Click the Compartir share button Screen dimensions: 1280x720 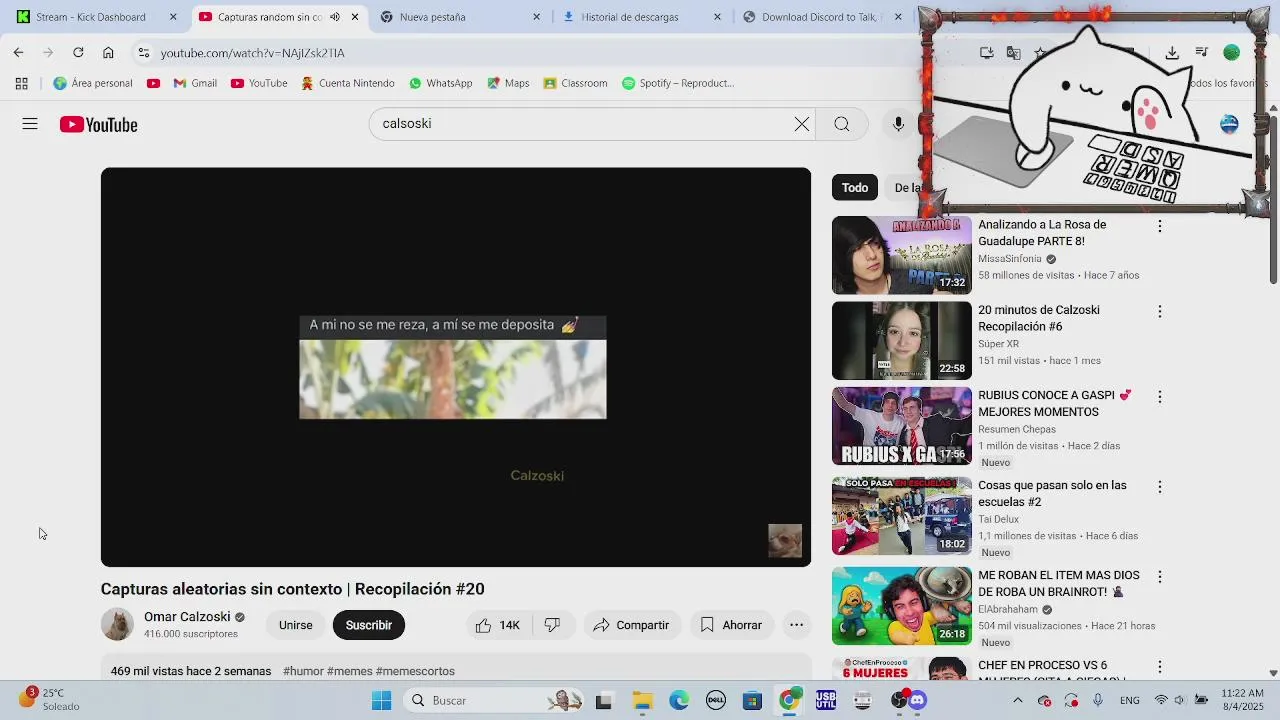631,625
